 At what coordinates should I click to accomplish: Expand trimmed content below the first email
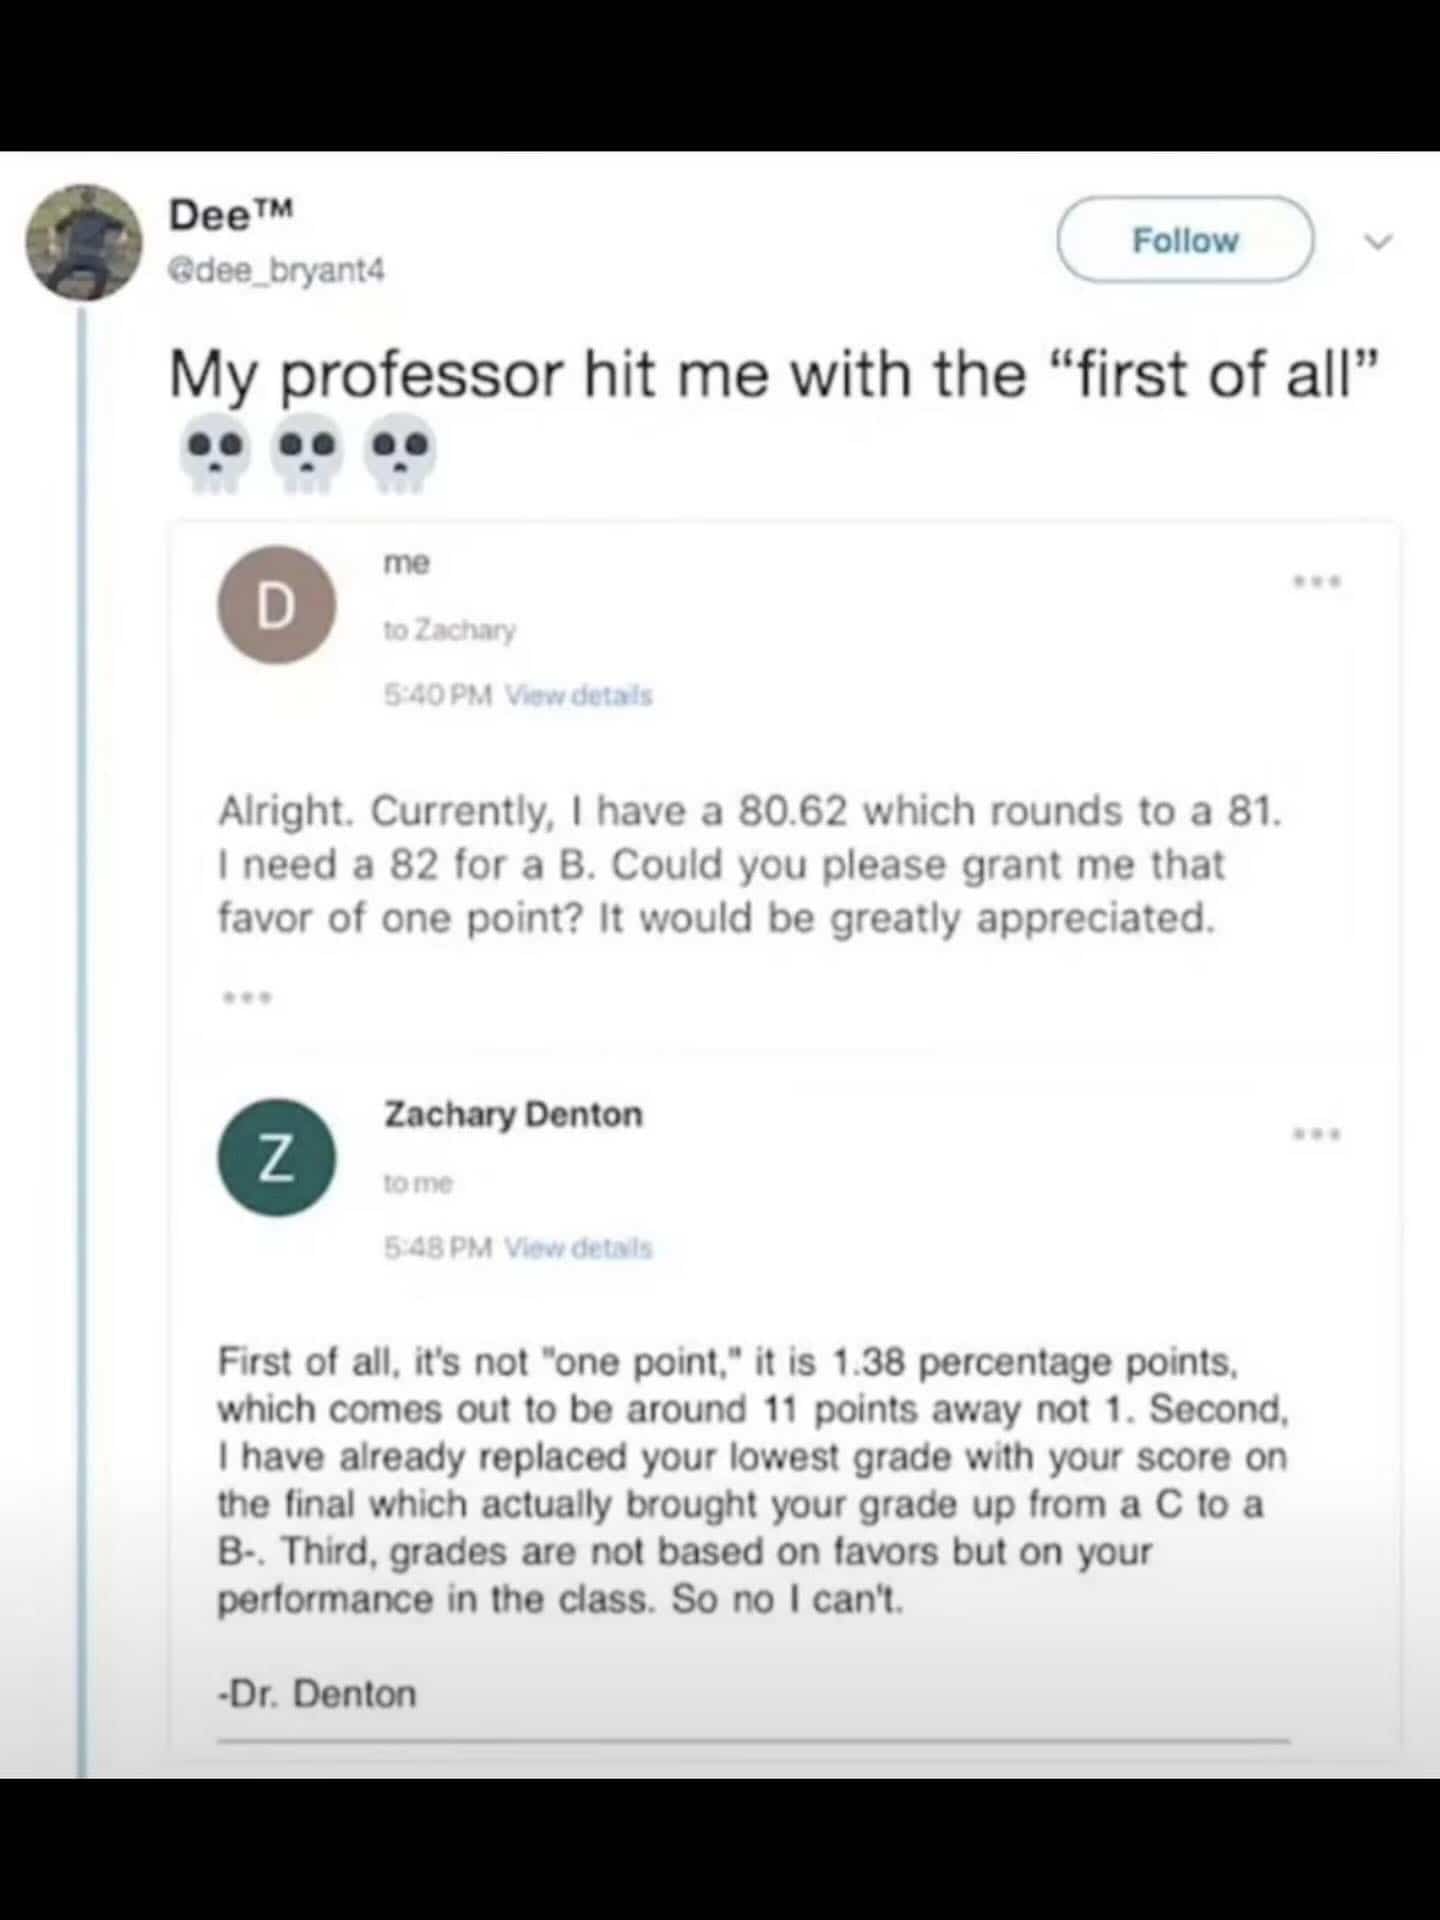point(246,997)
